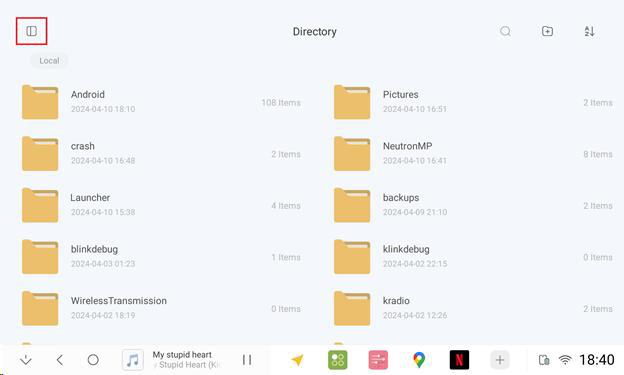Add an app with the plus button
Screen dimensions: 624x375
500,360
